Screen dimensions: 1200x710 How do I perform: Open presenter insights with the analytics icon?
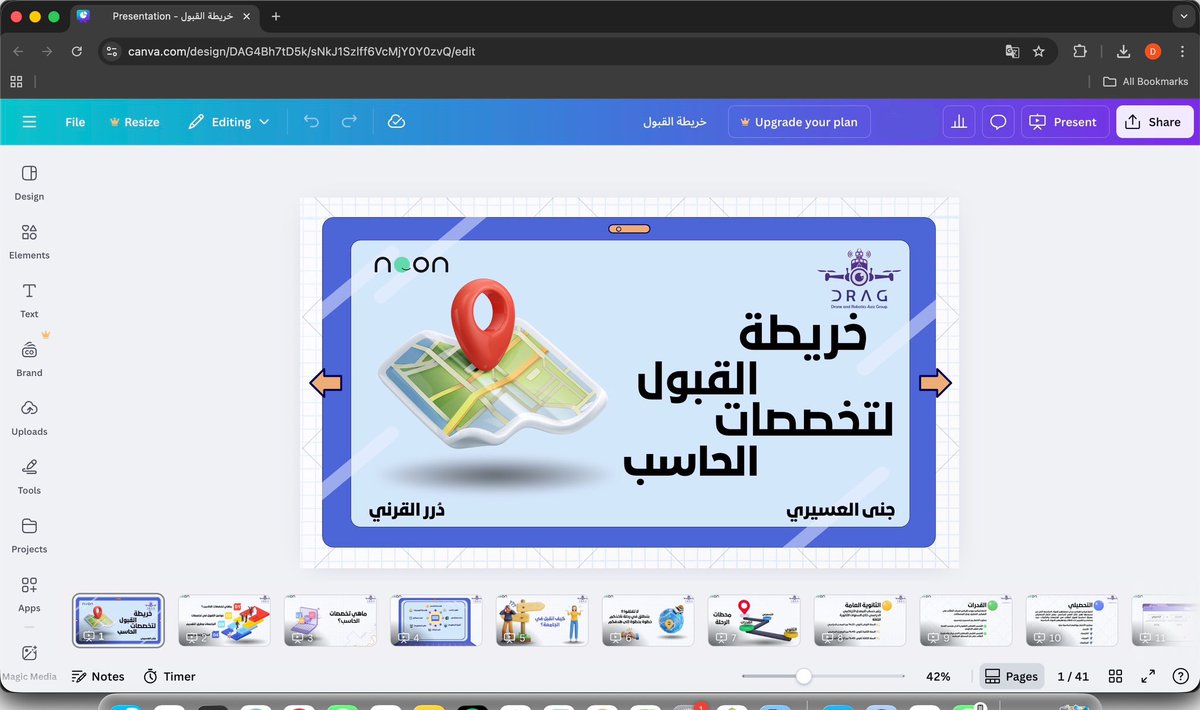[958, 121]
